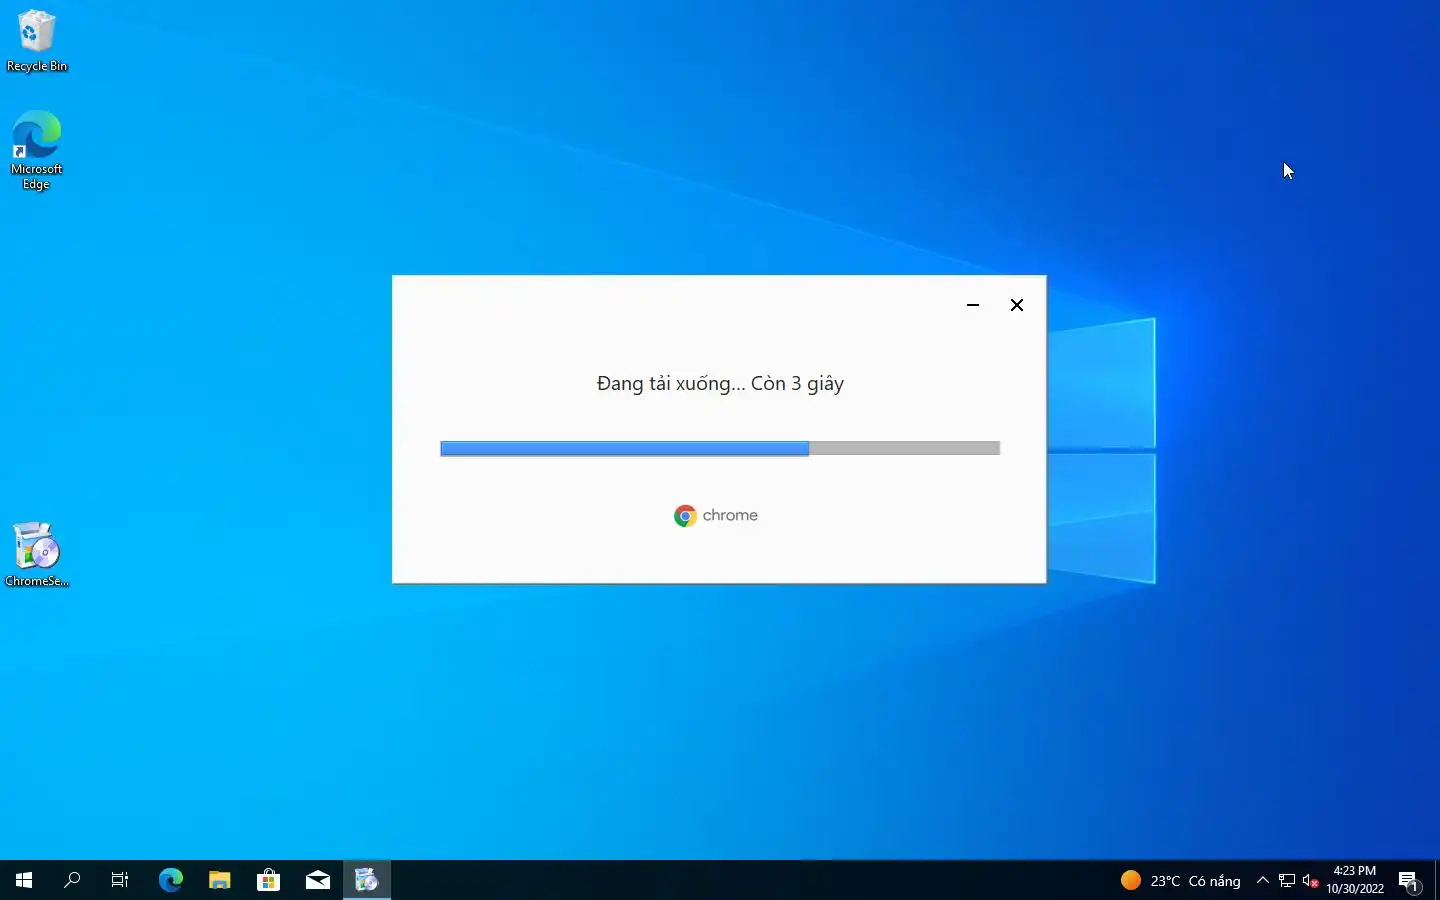Minimize the Chrome installer window
The width and height of the screenshot is (1440, 900).
[973, 305]
